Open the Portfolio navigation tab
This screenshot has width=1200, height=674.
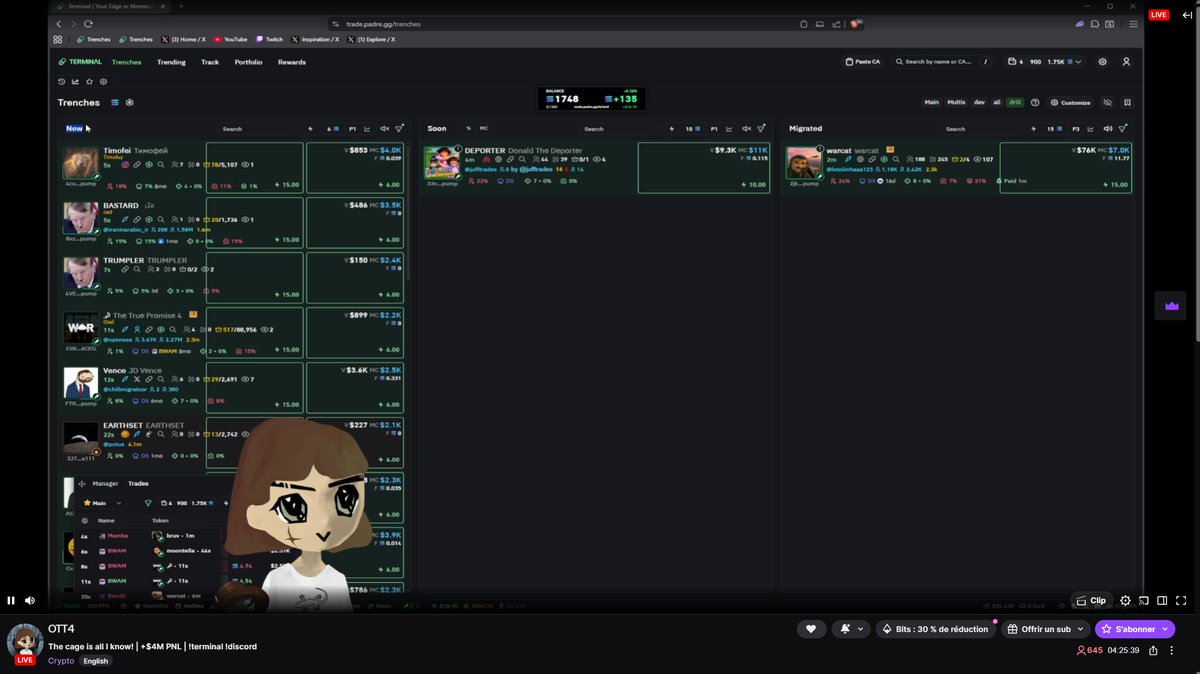tap(248, 62)
